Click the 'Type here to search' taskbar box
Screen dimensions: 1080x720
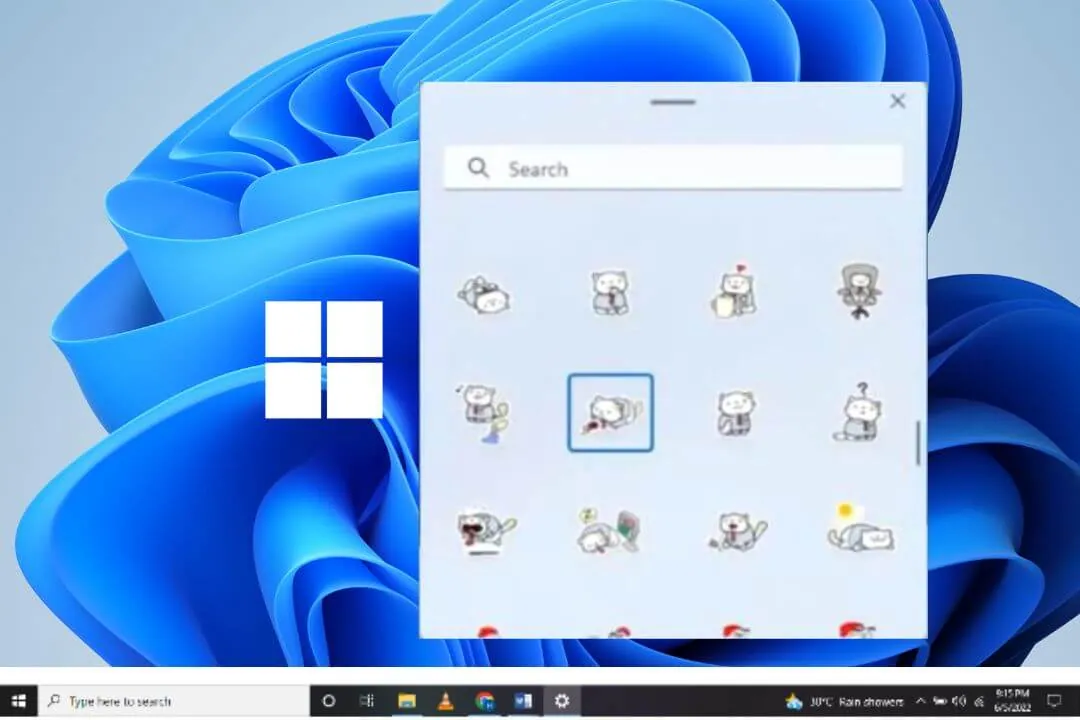pyautogui.click(x=174, y=701)
